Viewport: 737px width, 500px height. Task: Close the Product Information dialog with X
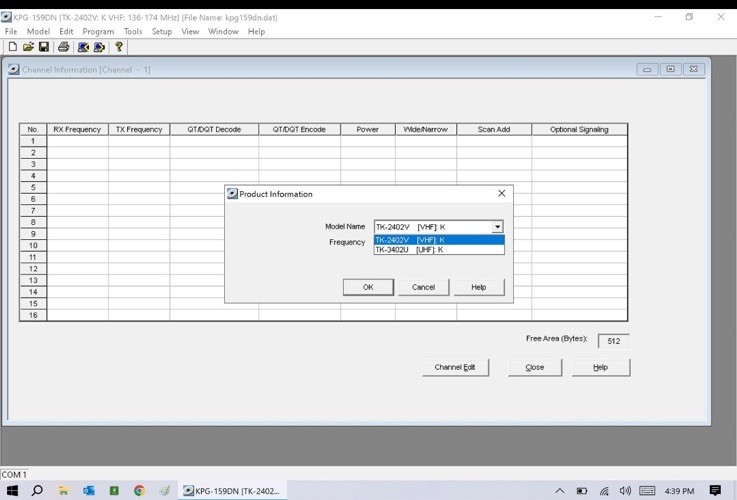(x=501, y=193)
